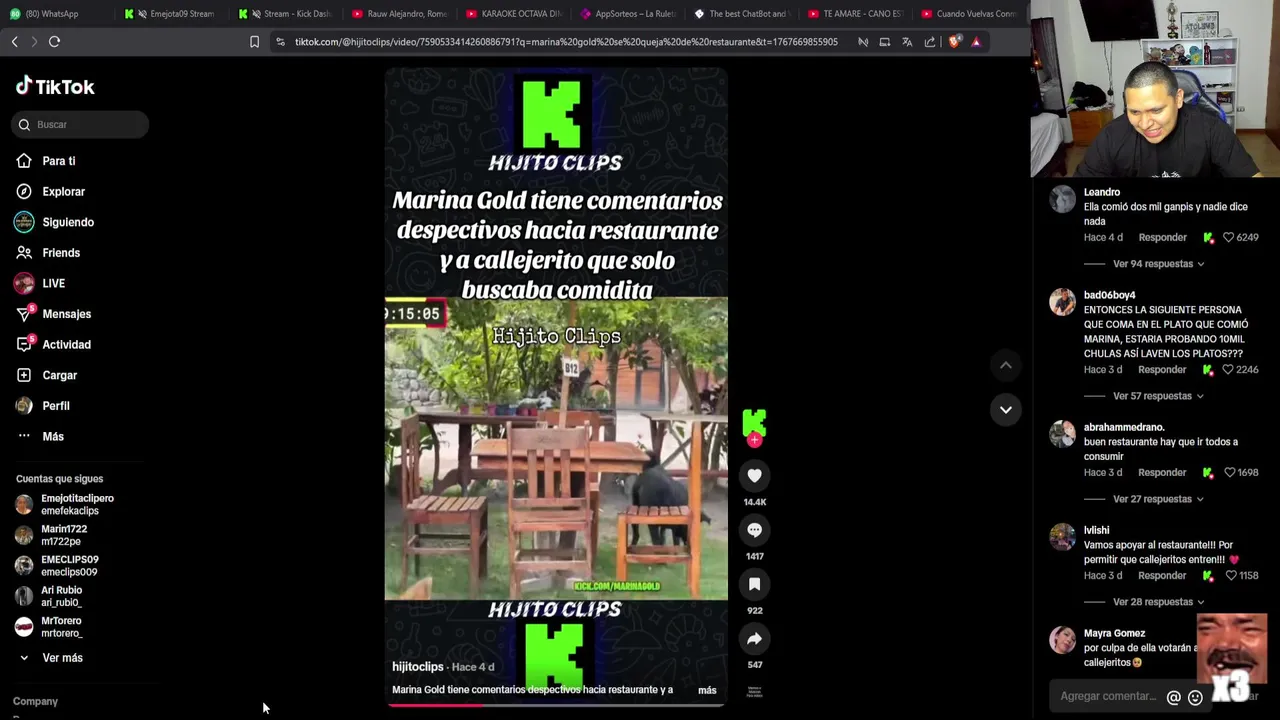Open the Actividad notifications
This screenshot has height=720, width=1280.
pyautogui.click(x=53, y=344)
